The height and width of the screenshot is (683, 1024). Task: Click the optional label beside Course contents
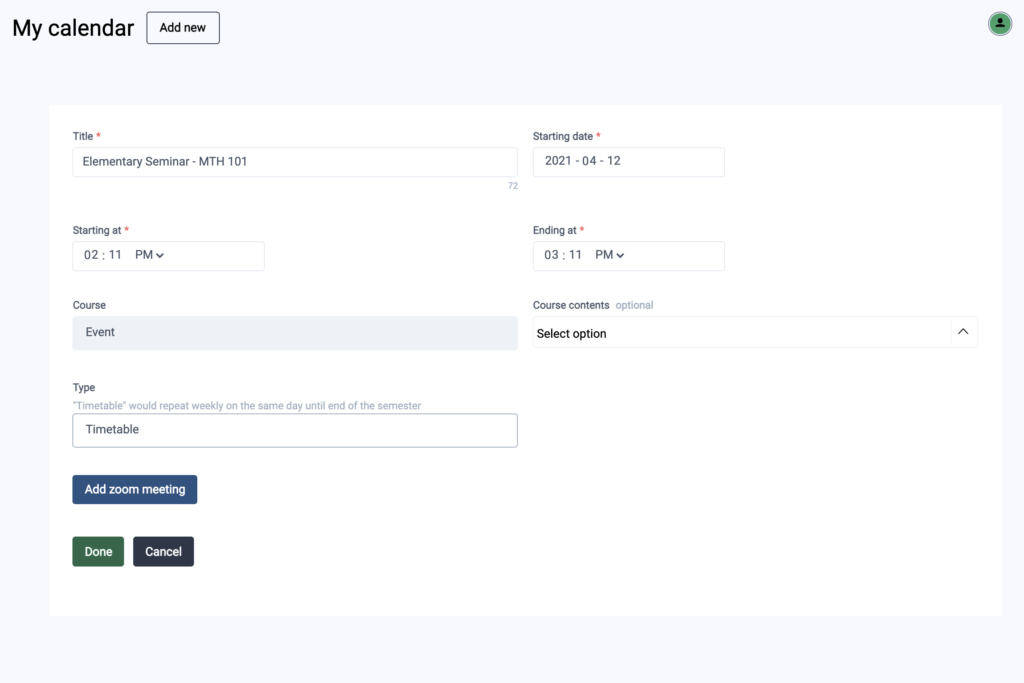click(x=636, y=305)
